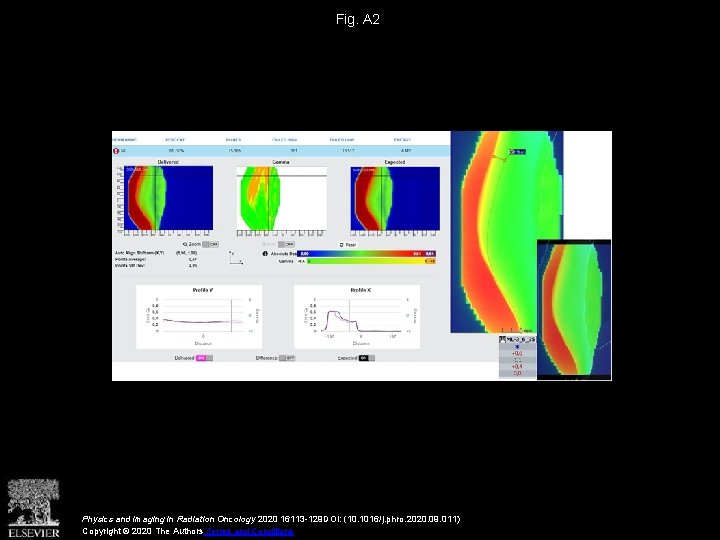Screen dimensions: 720x540
Task: Click the +0,6 value in the side table
Action: [x=517, y=354]
